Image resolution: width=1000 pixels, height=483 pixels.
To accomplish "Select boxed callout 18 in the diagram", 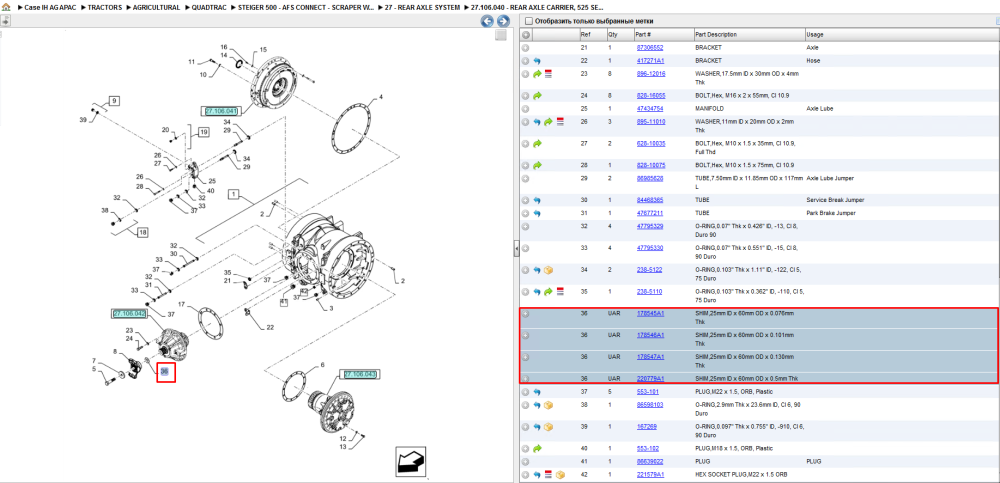I will [x=142, y=233].
